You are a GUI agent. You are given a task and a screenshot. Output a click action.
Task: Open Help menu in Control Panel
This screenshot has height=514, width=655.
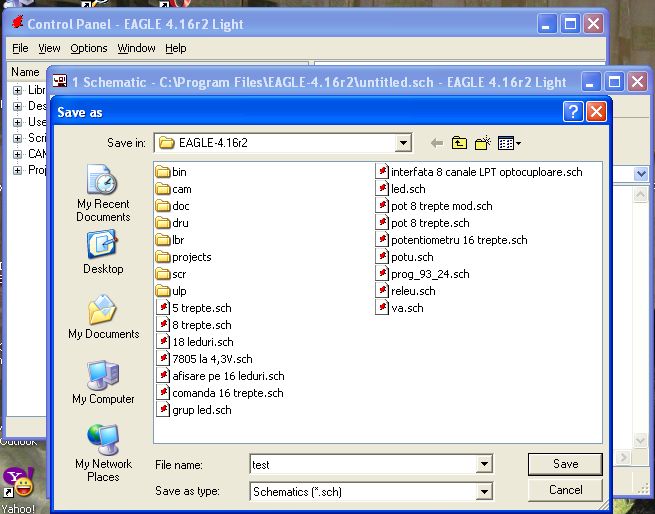175,48
